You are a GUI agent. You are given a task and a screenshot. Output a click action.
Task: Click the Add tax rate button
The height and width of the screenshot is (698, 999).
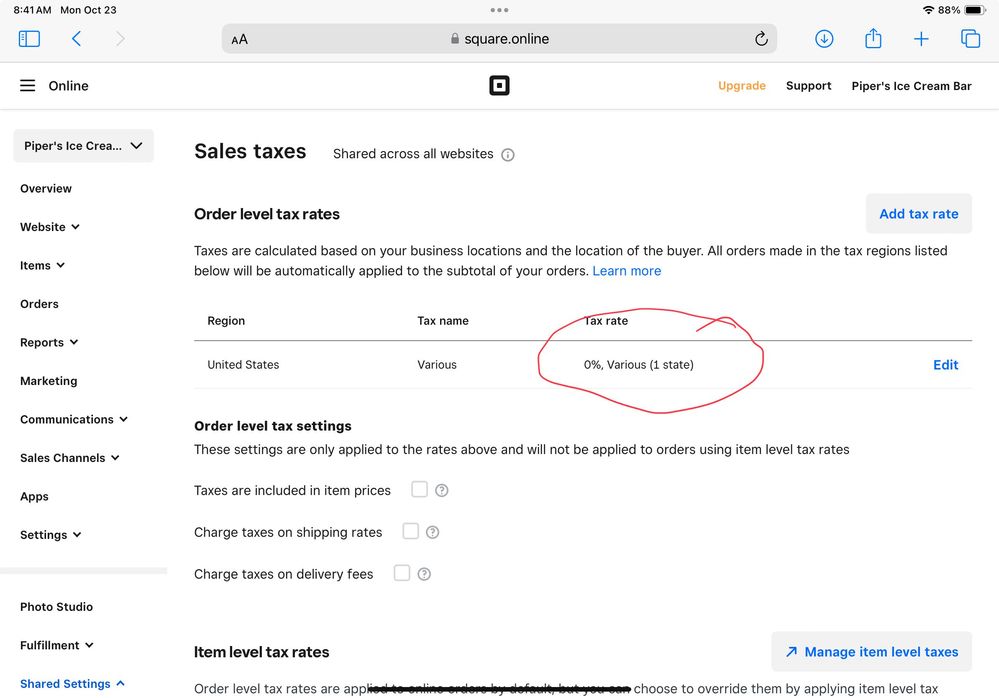[x=918, y=214]
